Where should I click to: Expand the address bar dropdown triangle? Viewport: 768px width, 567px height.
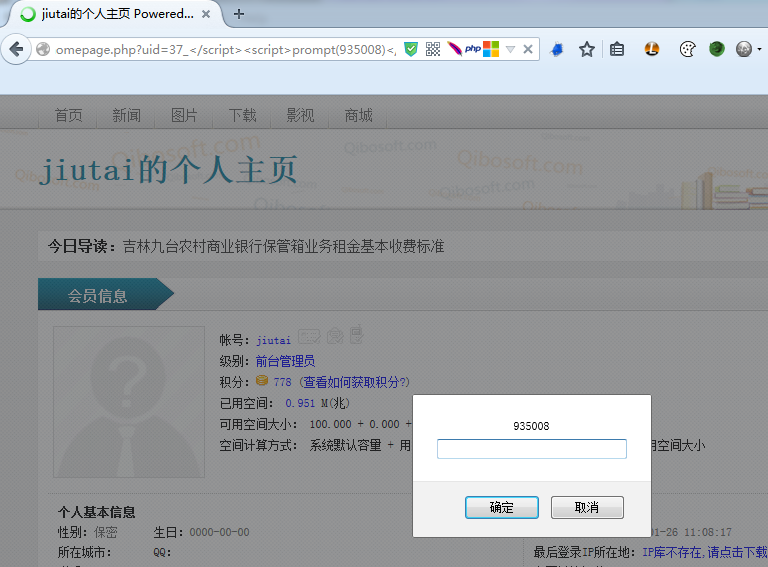click(510, 49)
